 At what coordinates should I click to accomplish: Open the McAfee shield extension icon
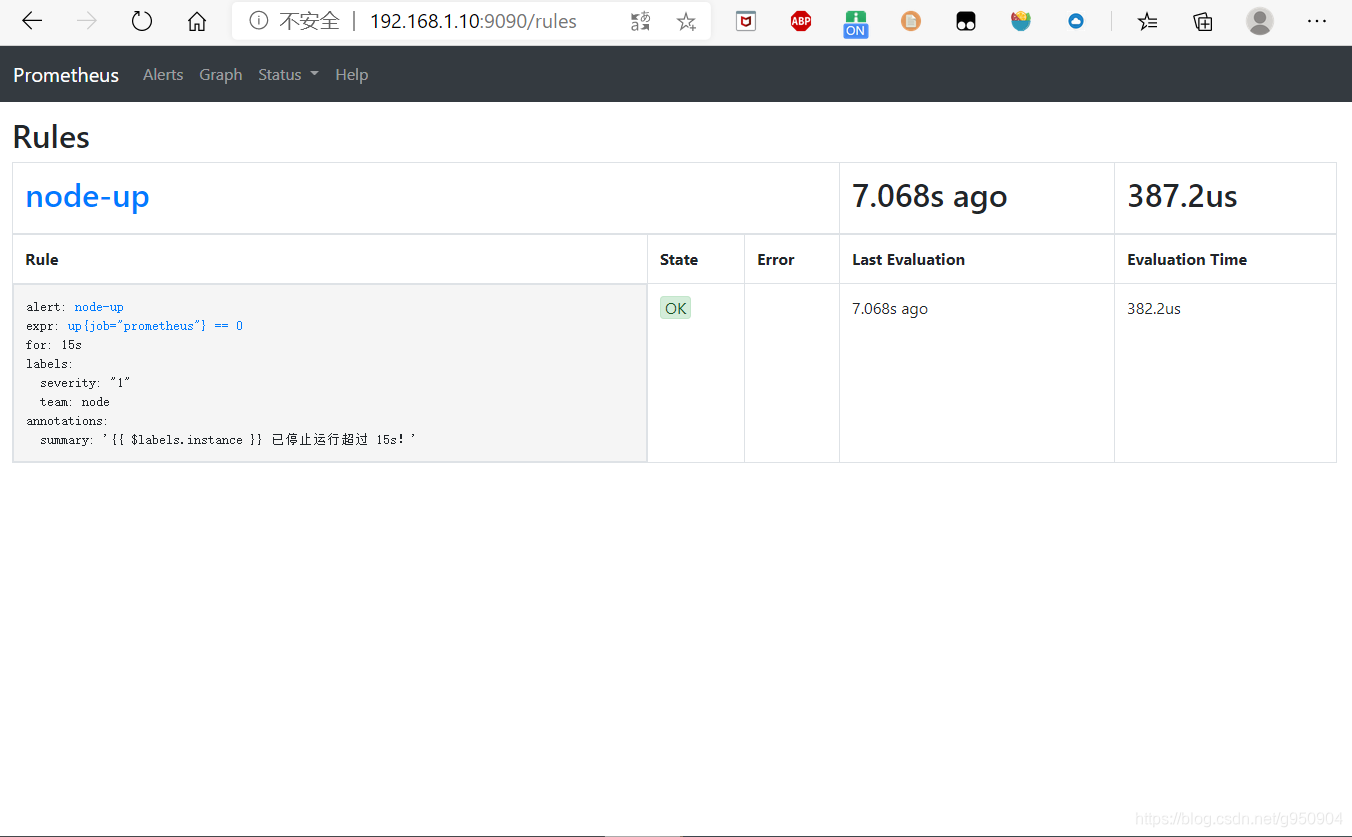pyautogui.click(x=746, y=21)
